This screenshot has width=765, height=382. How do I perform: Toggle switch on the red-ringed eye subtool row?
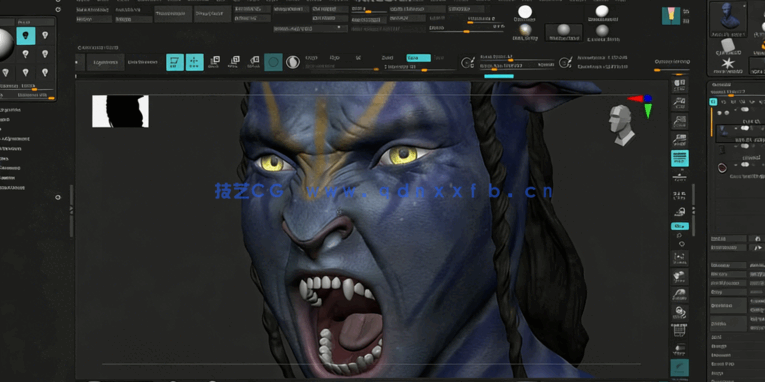[745, 164]
